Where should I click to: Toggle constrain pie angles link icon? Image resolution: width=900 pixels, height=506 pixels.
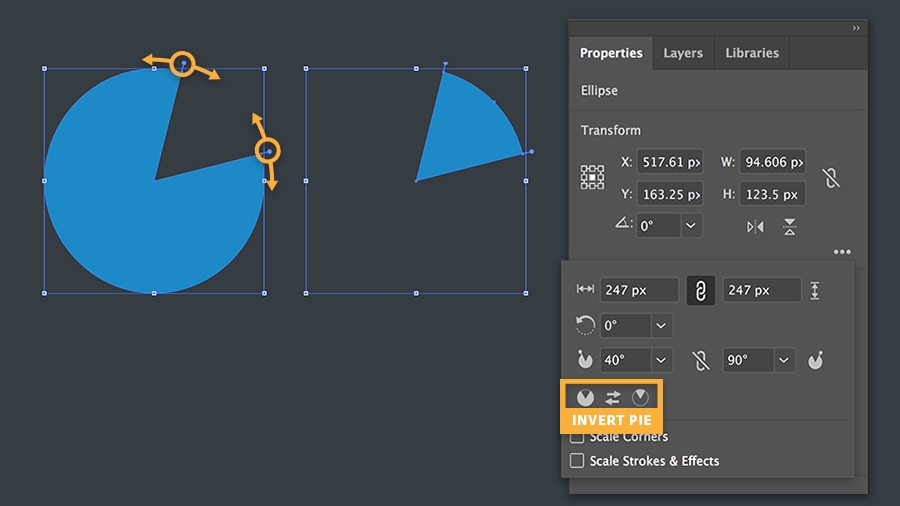point(701,360)
